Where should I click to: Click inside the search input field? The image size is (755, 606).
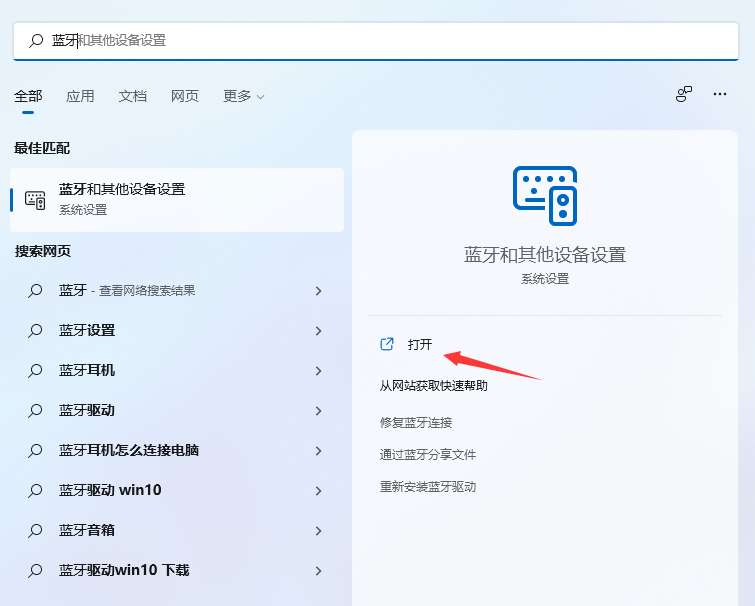(376, 41)
